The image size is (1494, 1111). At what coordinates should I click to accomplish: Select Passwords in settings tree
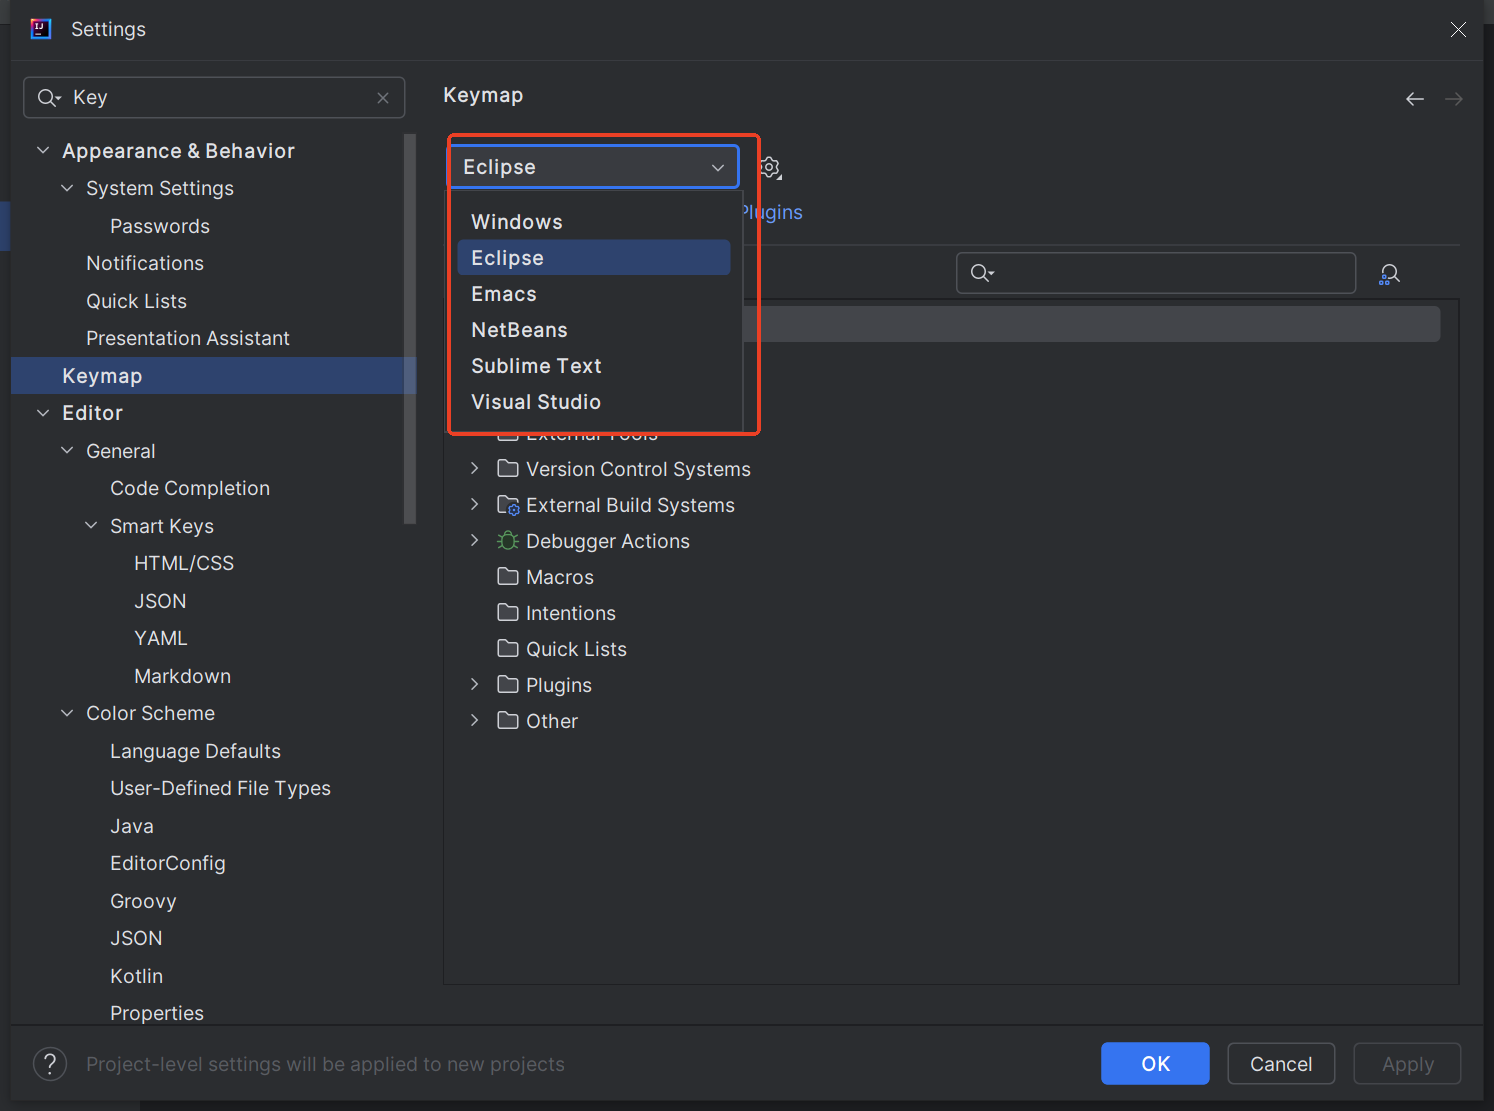pyautogui.click(x=160, y=226)
